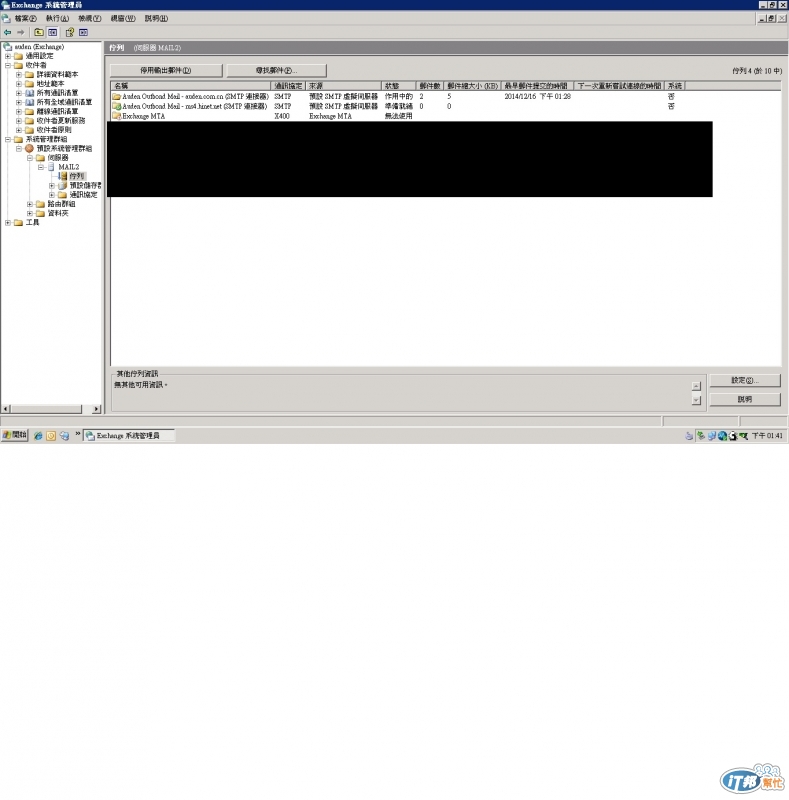
Task: Select the 伺服器 tree item
Action: (58, 158)
